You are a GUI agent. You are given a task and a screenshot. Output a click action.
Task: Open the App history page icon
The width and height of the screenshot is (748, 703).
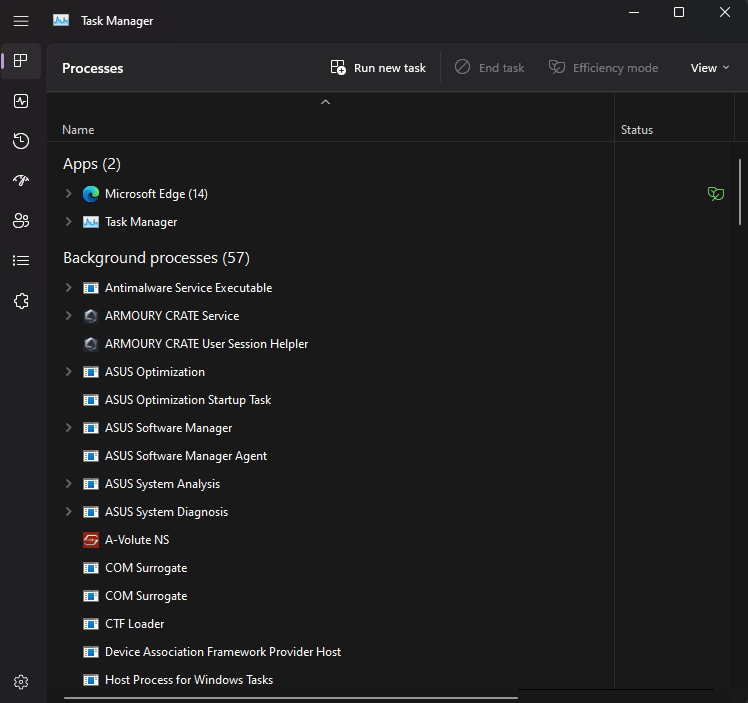[21, 141]
